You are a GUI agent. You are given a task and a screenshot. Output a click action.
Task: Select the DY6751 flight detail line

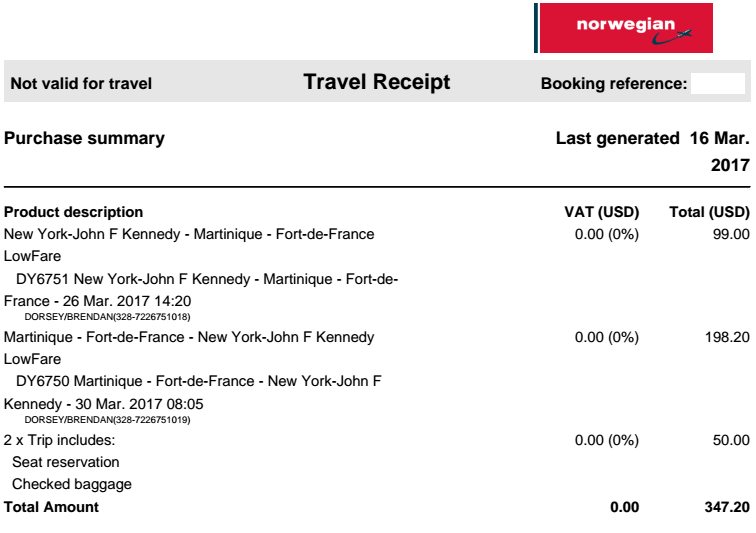pyautogui.click(x=201, y=290)
